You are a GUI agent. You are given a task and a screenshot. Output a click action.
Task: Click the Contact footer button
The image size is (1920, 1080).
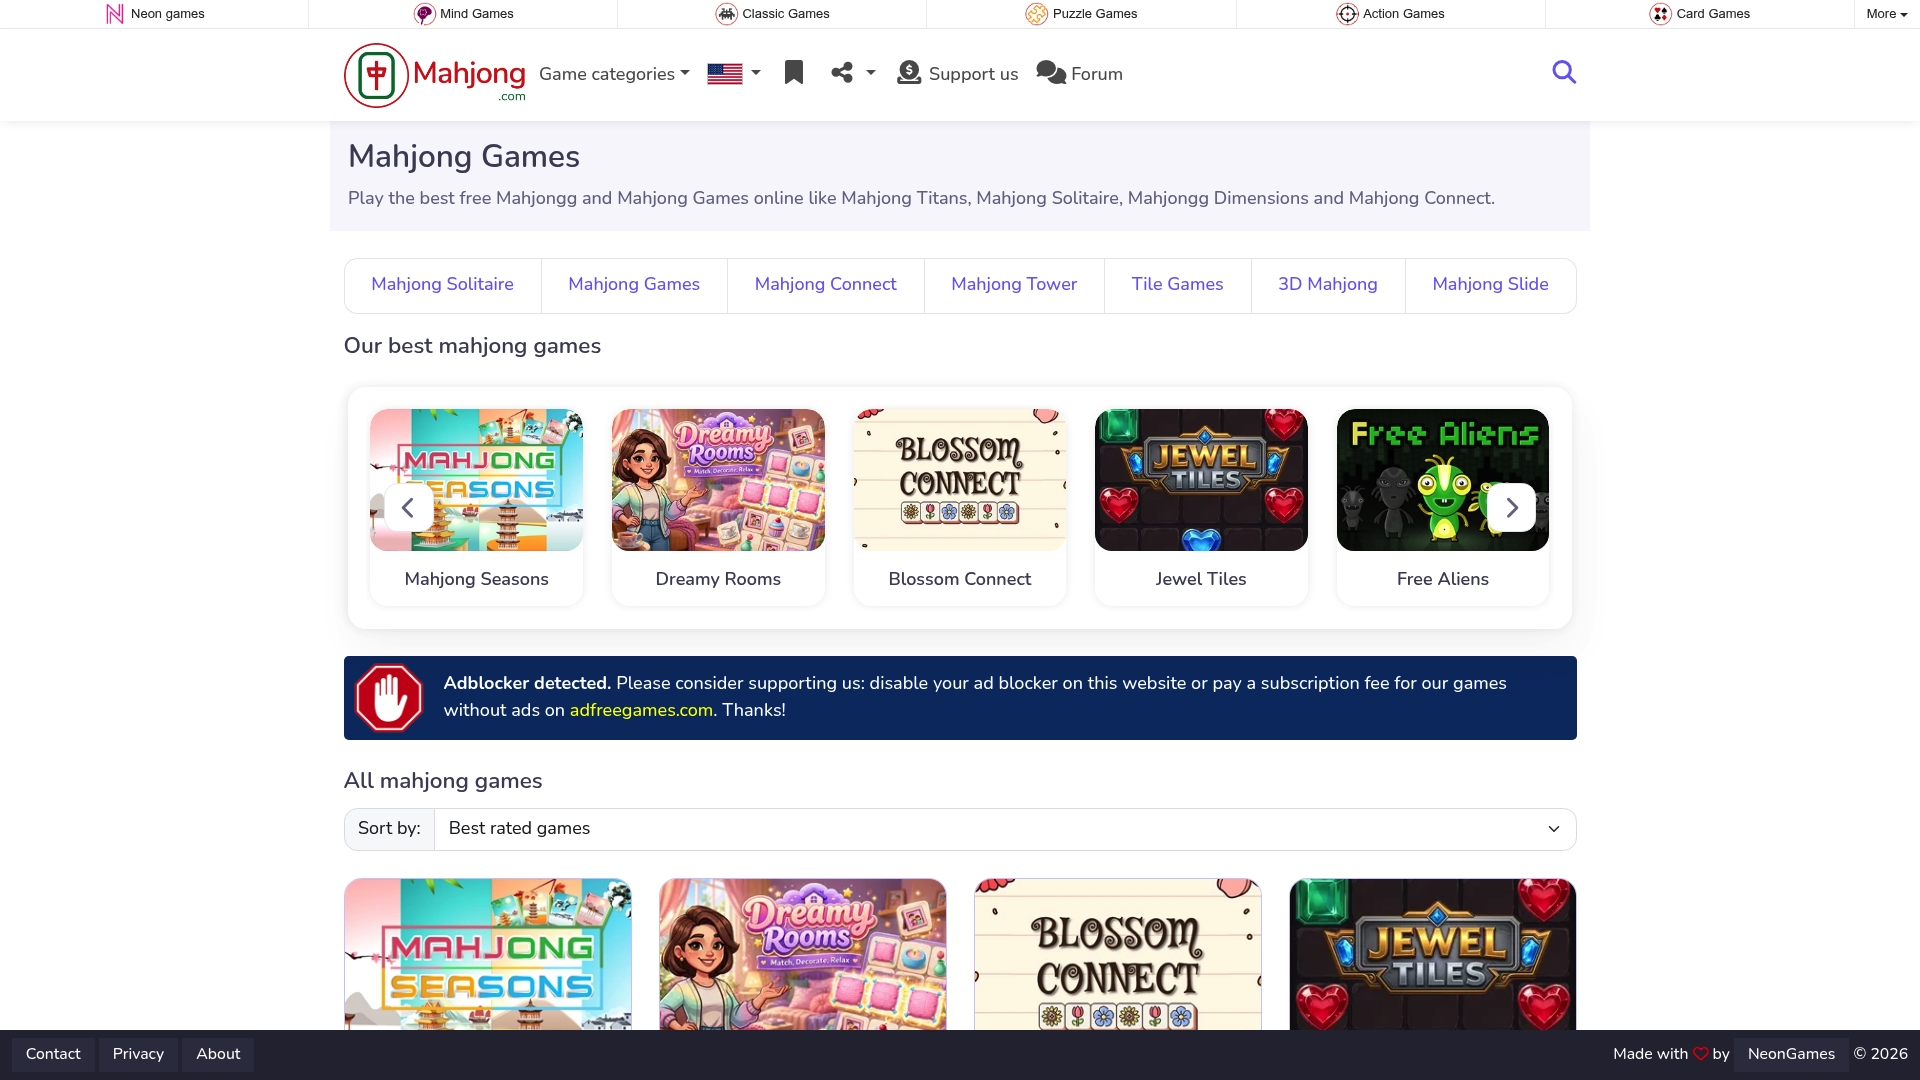pos(53,1054)
